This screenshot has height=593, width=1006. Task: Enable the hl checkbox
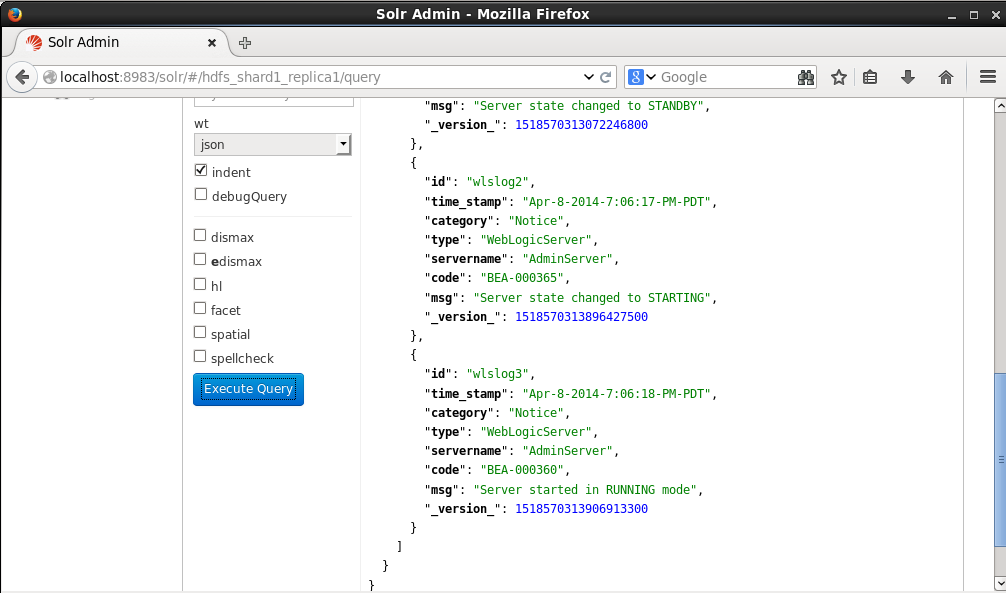pos(200,284)
